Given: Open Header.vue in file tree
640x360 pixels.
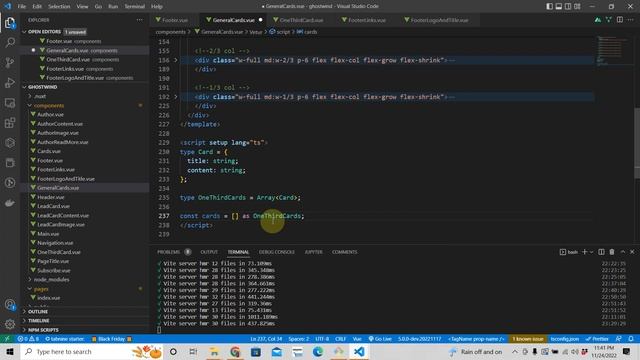Looking at the screenshot, I should coord(51,197).
